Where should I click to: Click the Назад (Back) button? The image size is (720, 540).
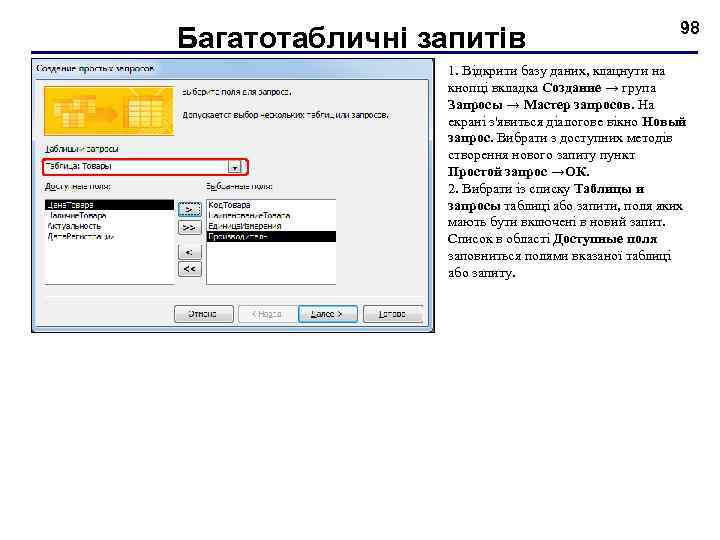pos(267,314)
